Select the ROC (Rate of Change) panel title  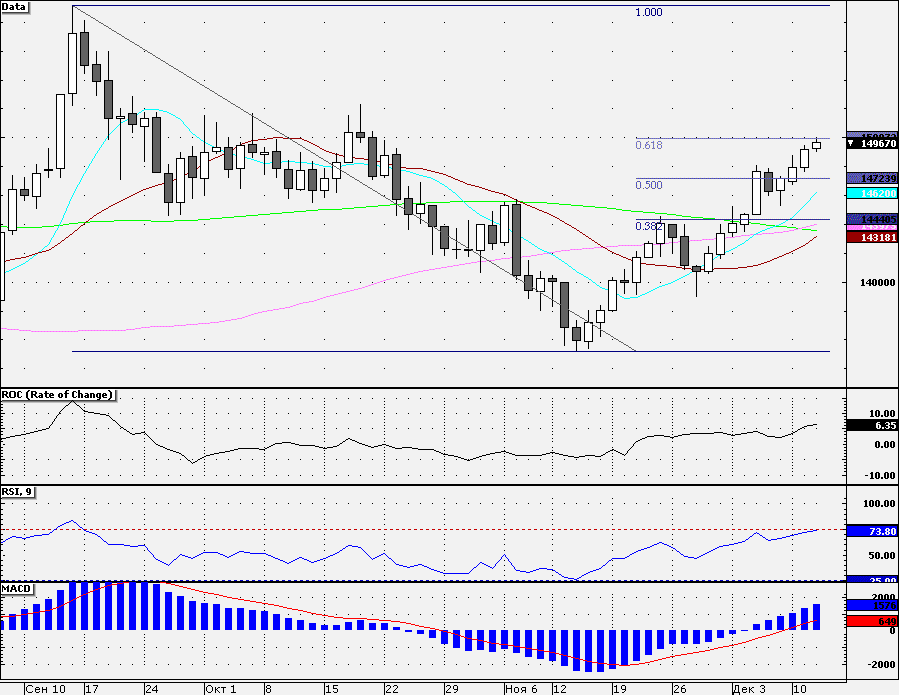(57, 395)
